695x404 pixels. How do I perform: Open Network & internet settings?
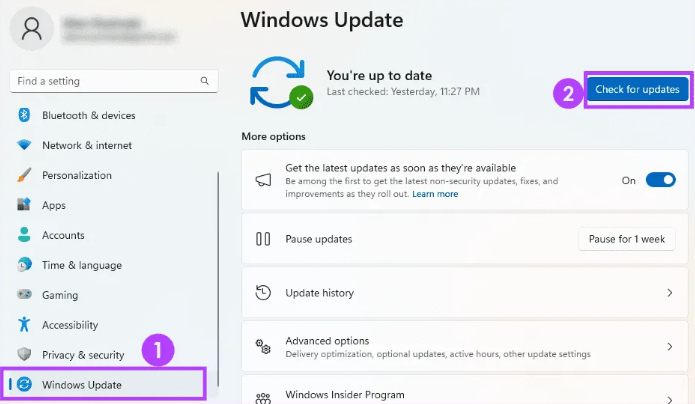(x=114, y=145)
